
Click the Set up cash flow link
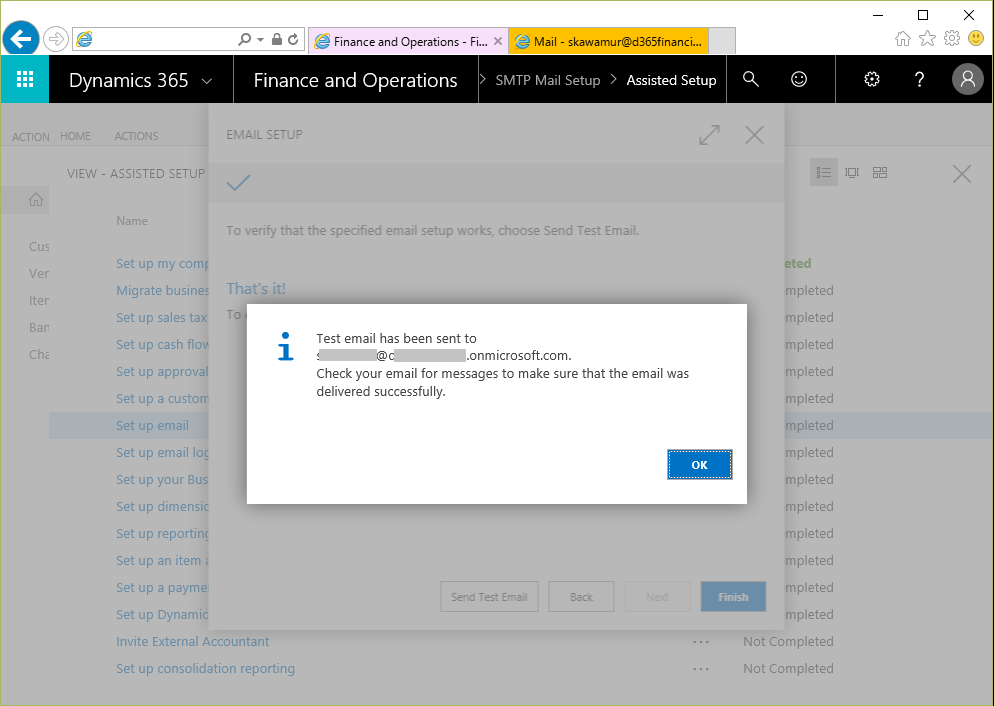pos(162,345)
